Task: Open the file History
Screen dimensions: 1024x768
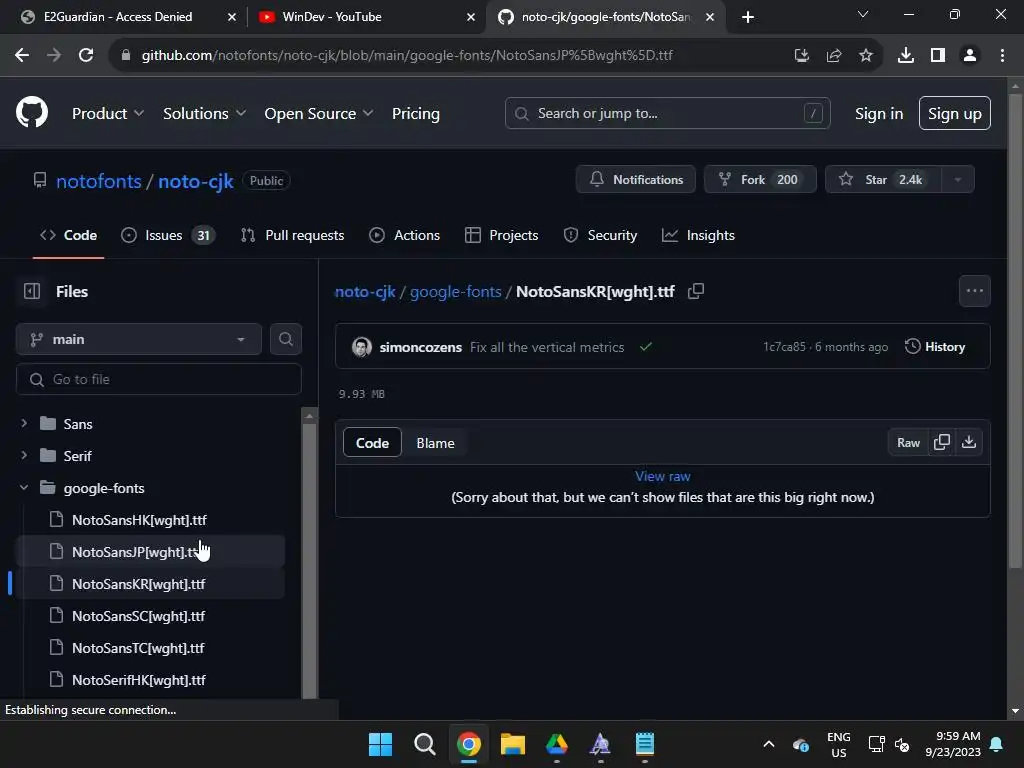Action: [x=935, y=347]
